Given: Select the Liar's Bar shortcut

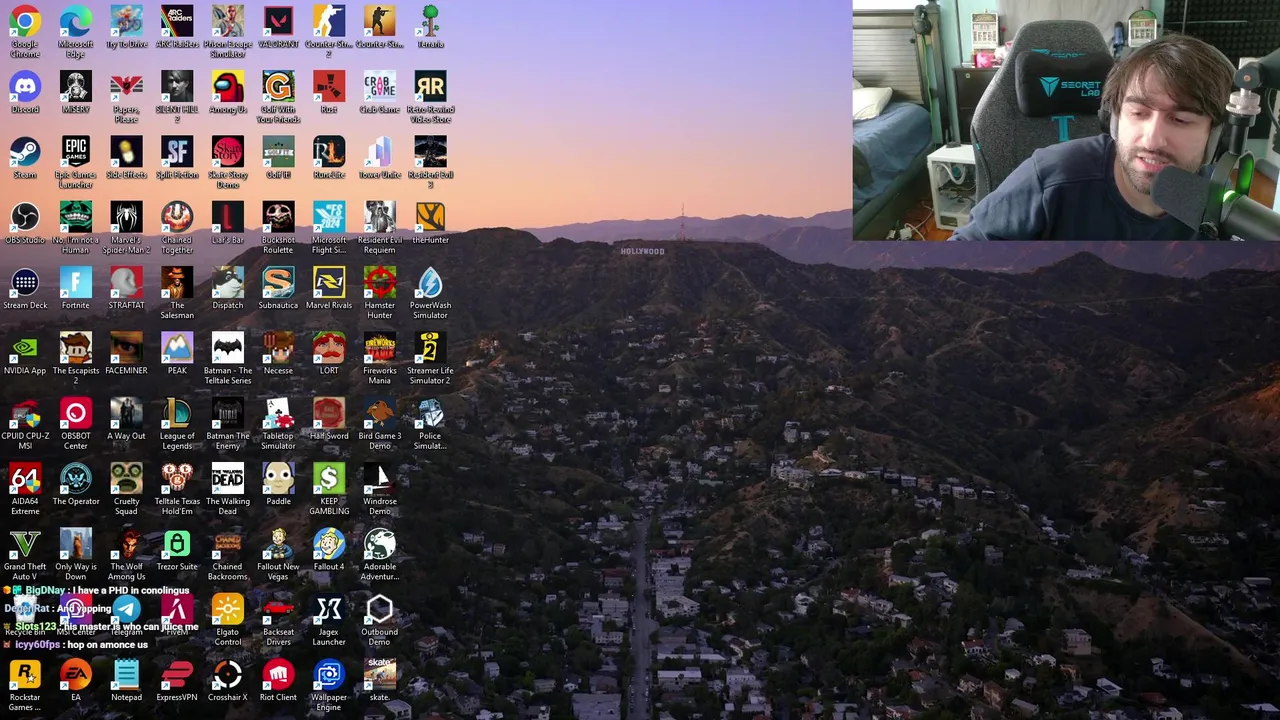Looking at the screenshot, I should tap(228, 217).
